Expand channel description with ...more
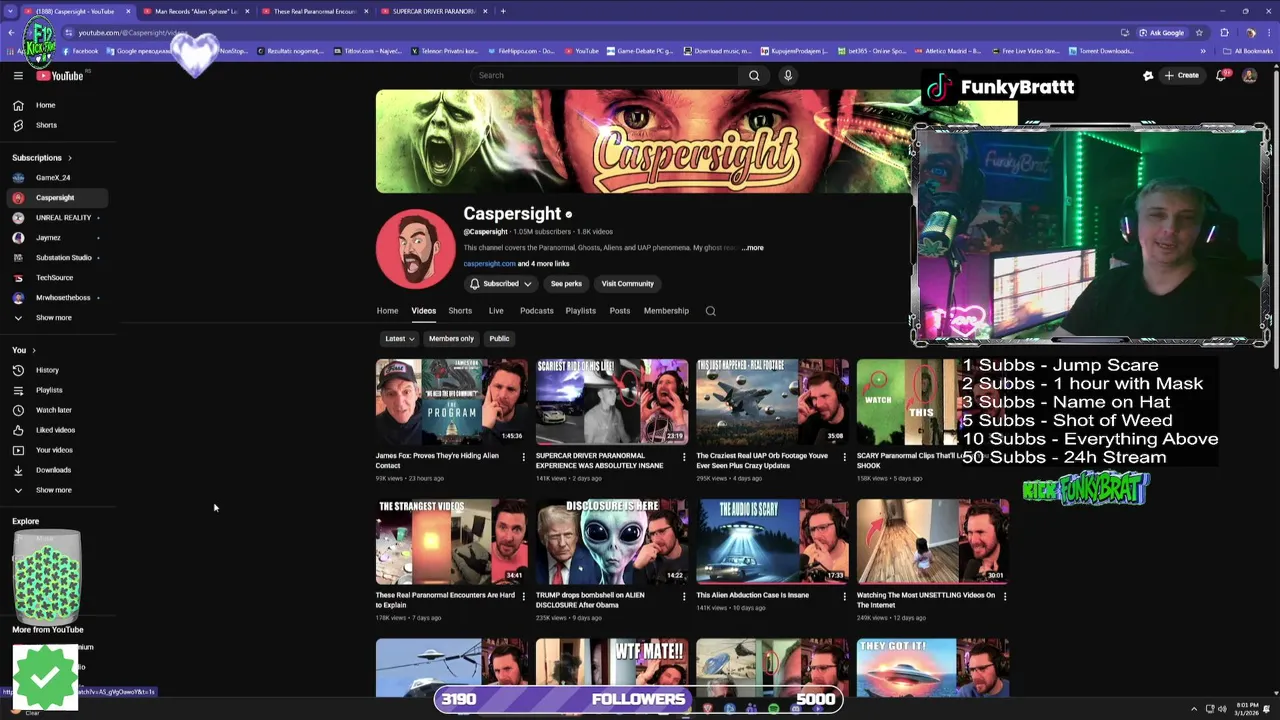Screen dimensions: 1280x720 [x=752, y=248]
